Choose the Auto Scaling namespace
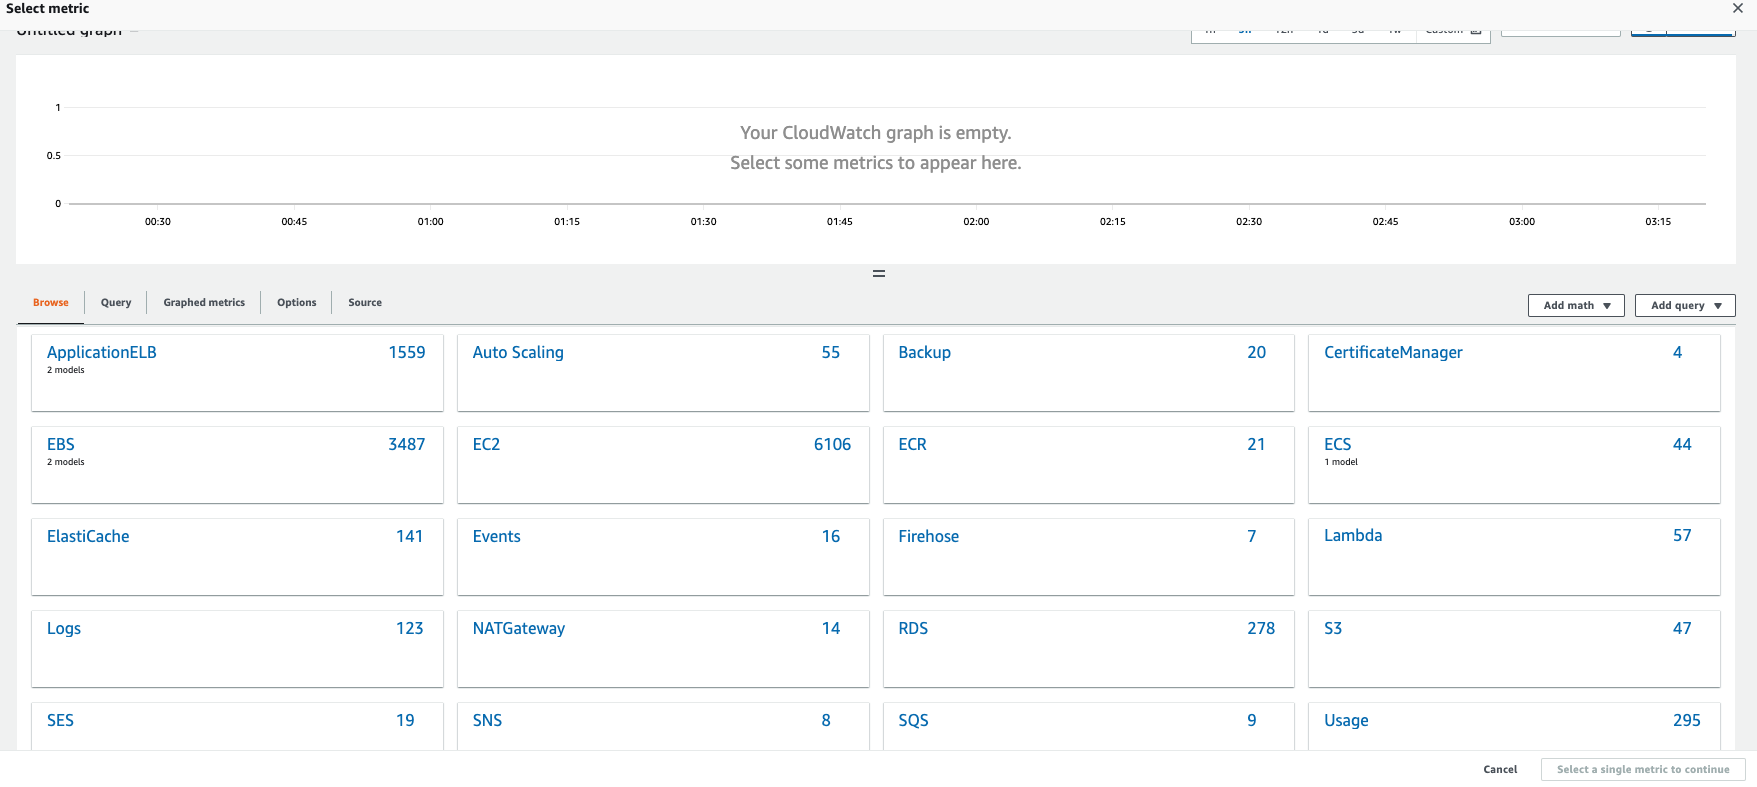This screenshot has height=787, width=1757. [518, 352]
